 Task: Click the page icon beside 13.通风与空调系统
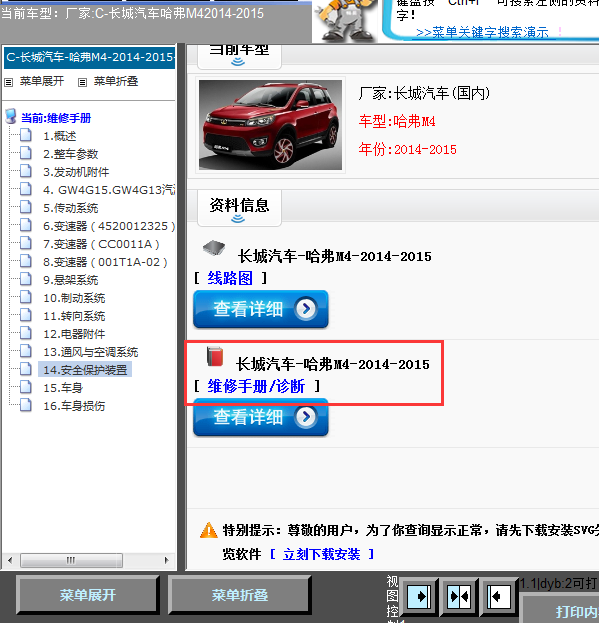tap(26, 351)
